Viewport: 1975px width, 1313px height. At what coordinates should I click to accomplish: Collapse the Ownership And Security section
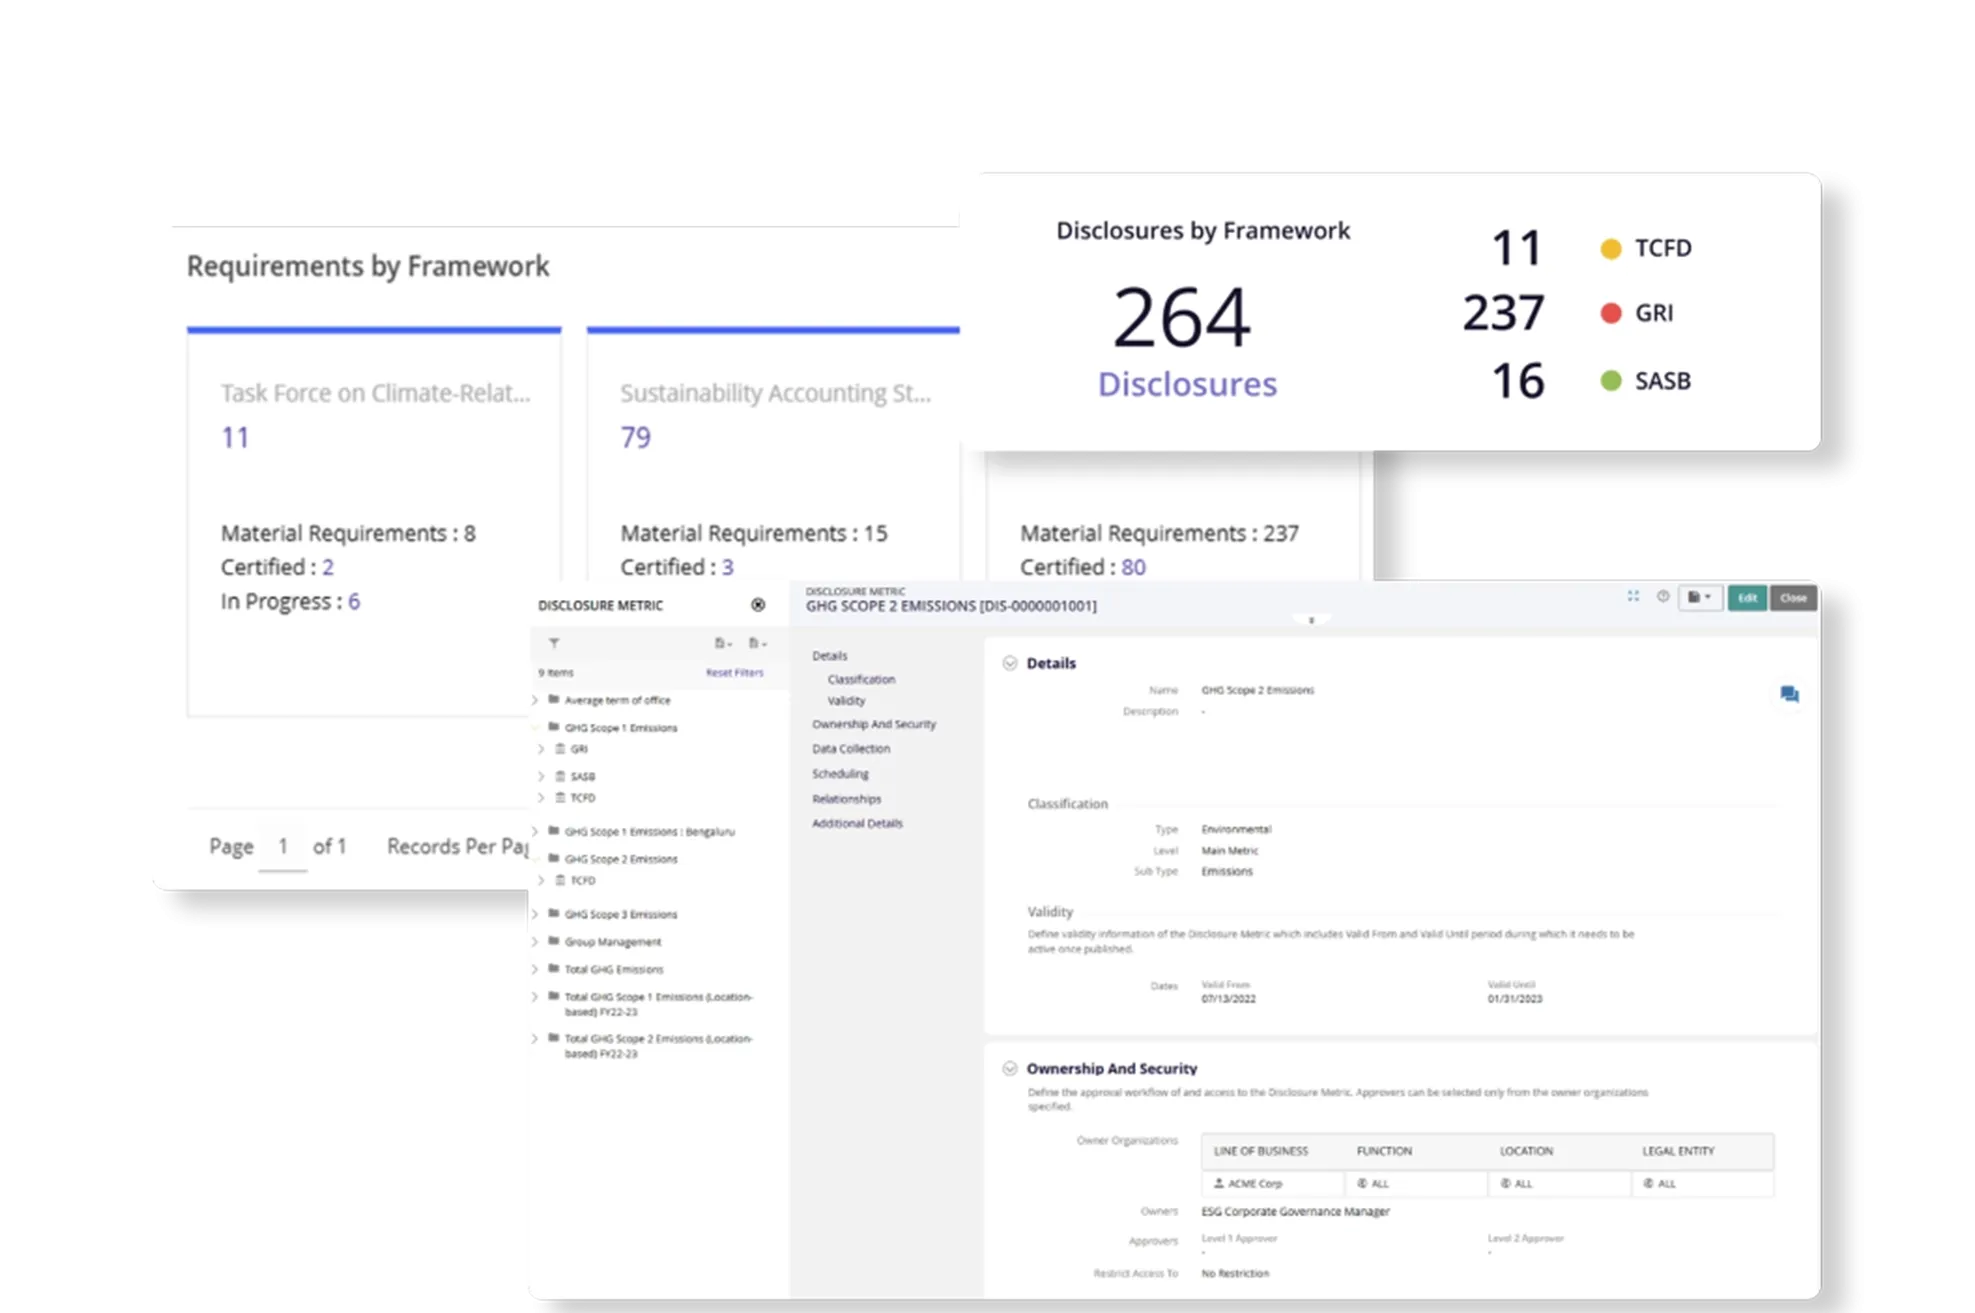[1010, 1068]
